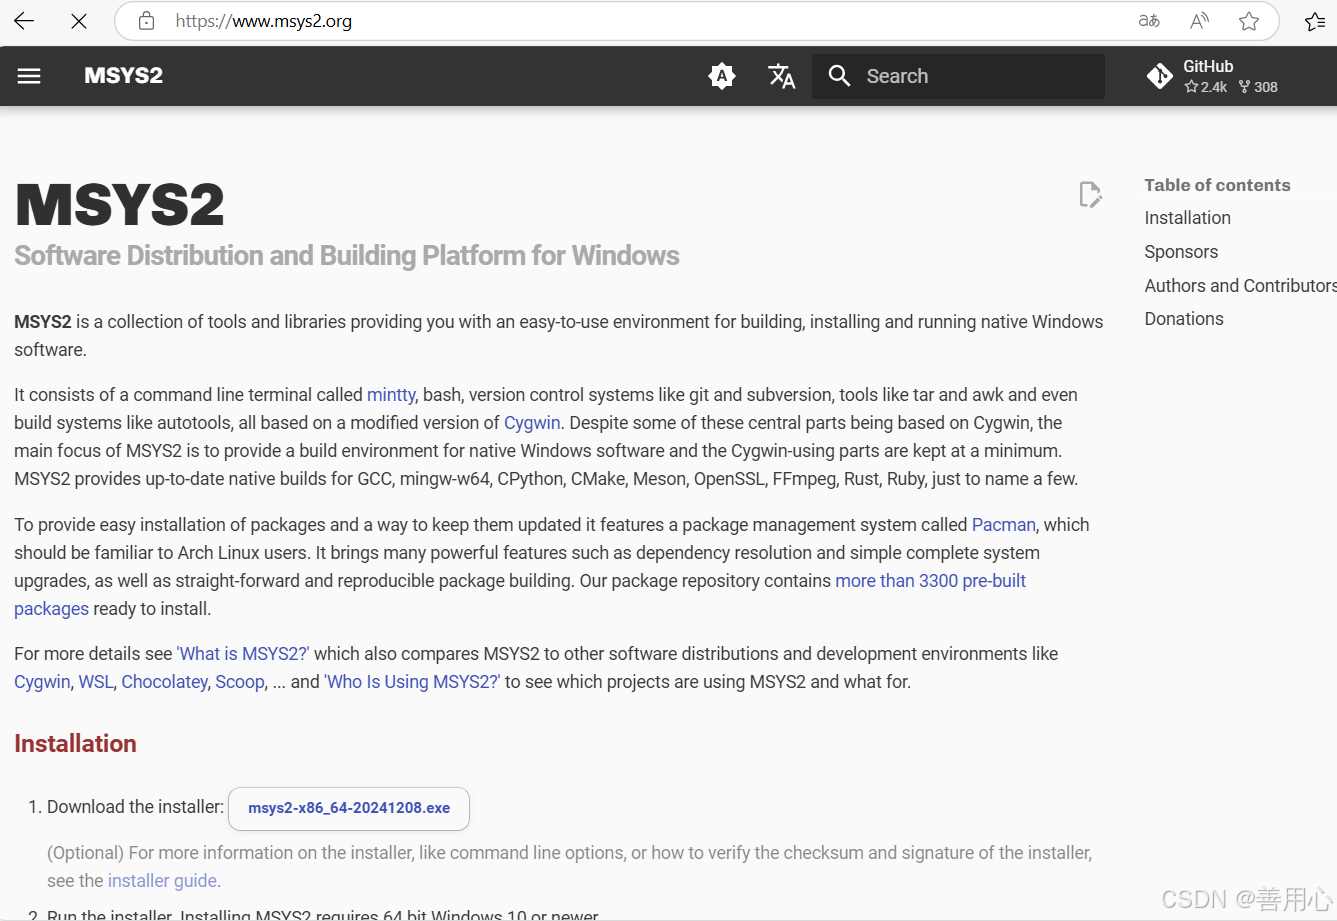The height and width of the screenshot is (921, 1337).
Task: Edit this page via pencil icon
Action: (1090, 194)
